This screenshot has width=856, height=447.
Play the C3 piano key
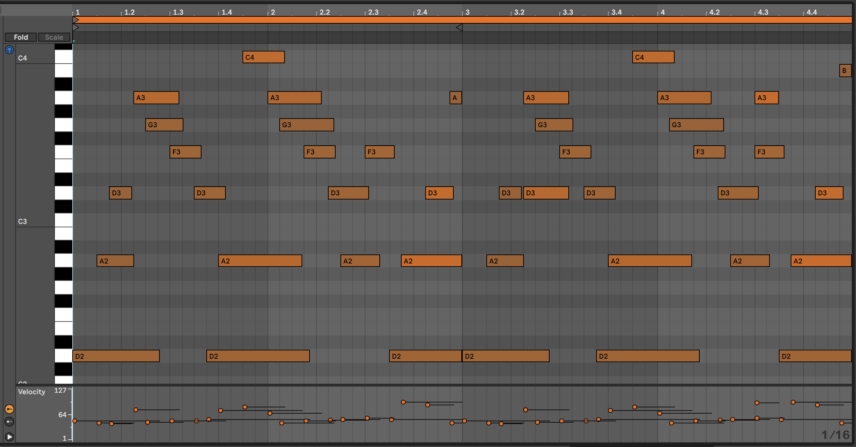[63, 220]
